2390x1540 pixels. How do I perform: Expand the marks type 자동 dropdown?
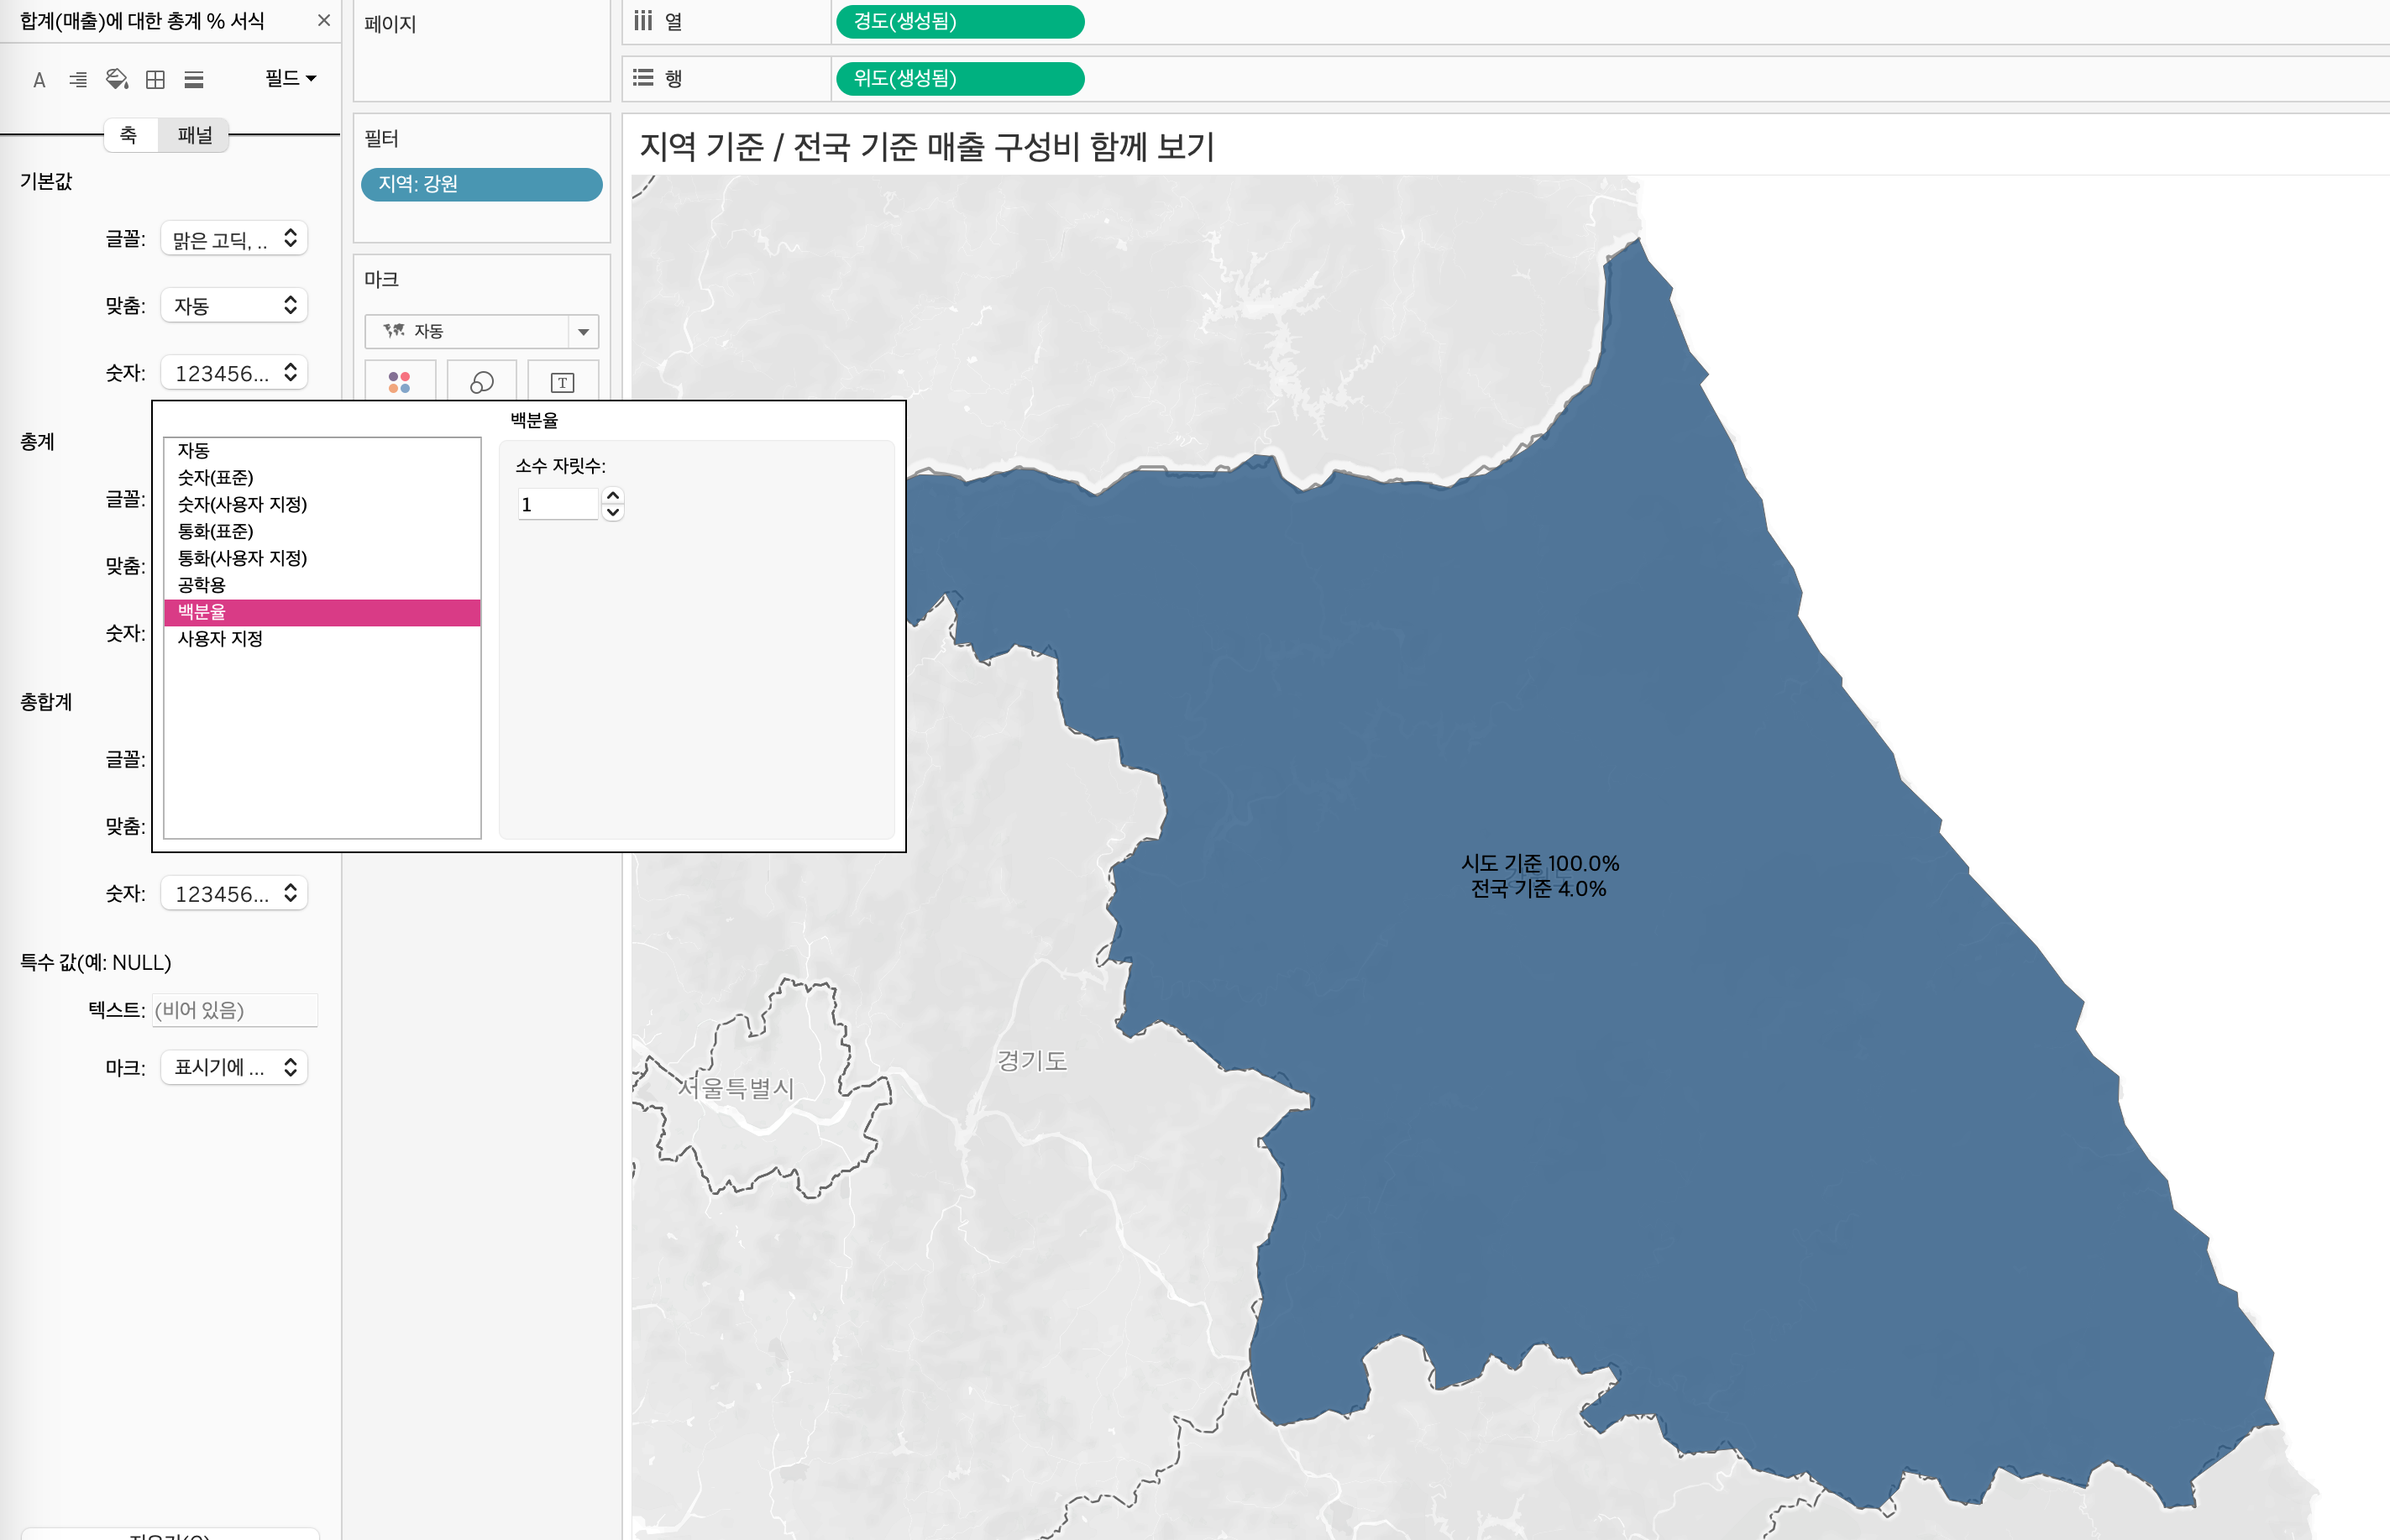583,331
